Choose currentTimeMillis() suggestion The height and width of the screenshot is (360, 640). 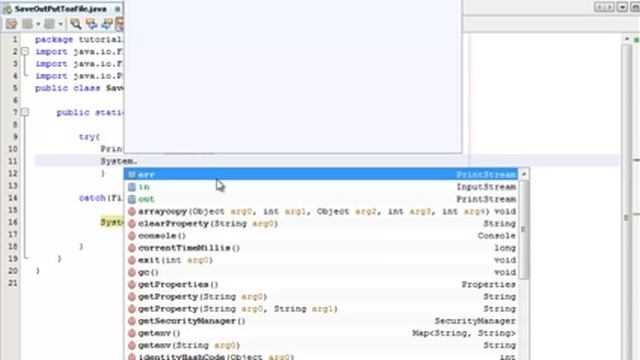(321, 248)
